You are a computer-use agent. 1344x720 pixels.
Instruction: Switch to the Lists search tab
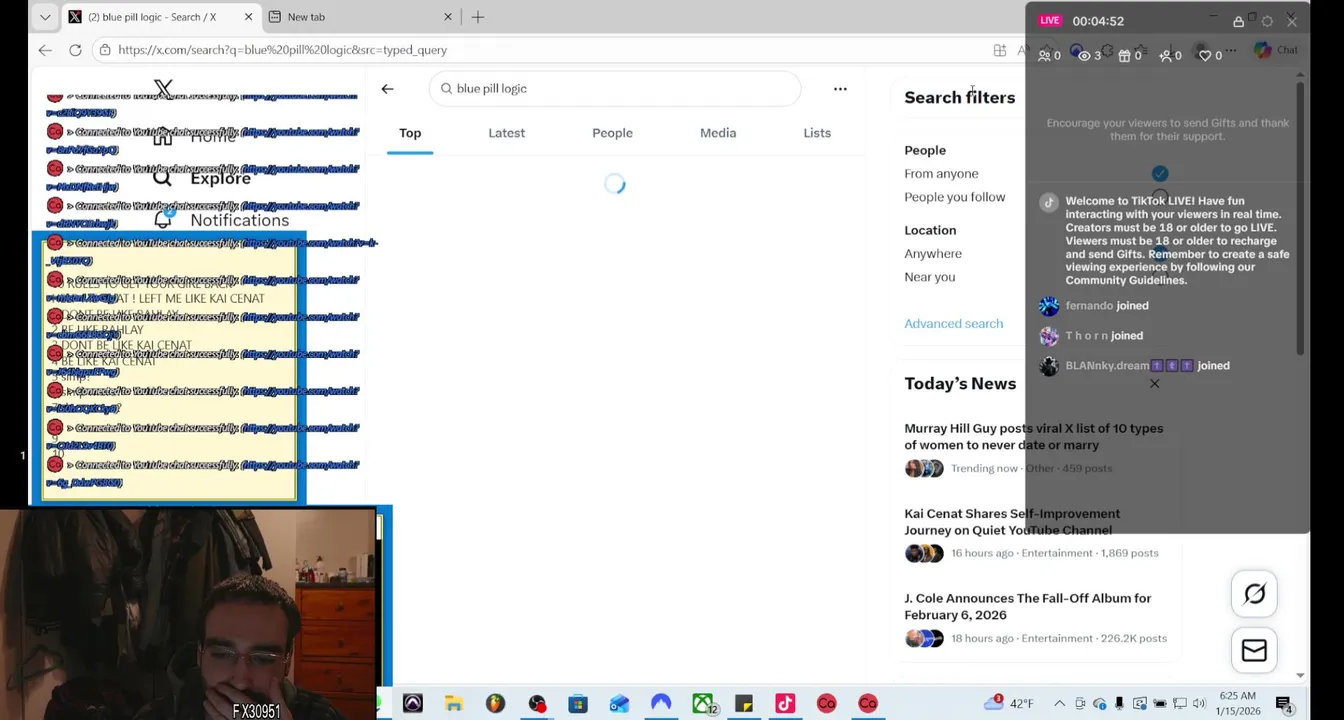pyautogui.click(x=817, y=133)
